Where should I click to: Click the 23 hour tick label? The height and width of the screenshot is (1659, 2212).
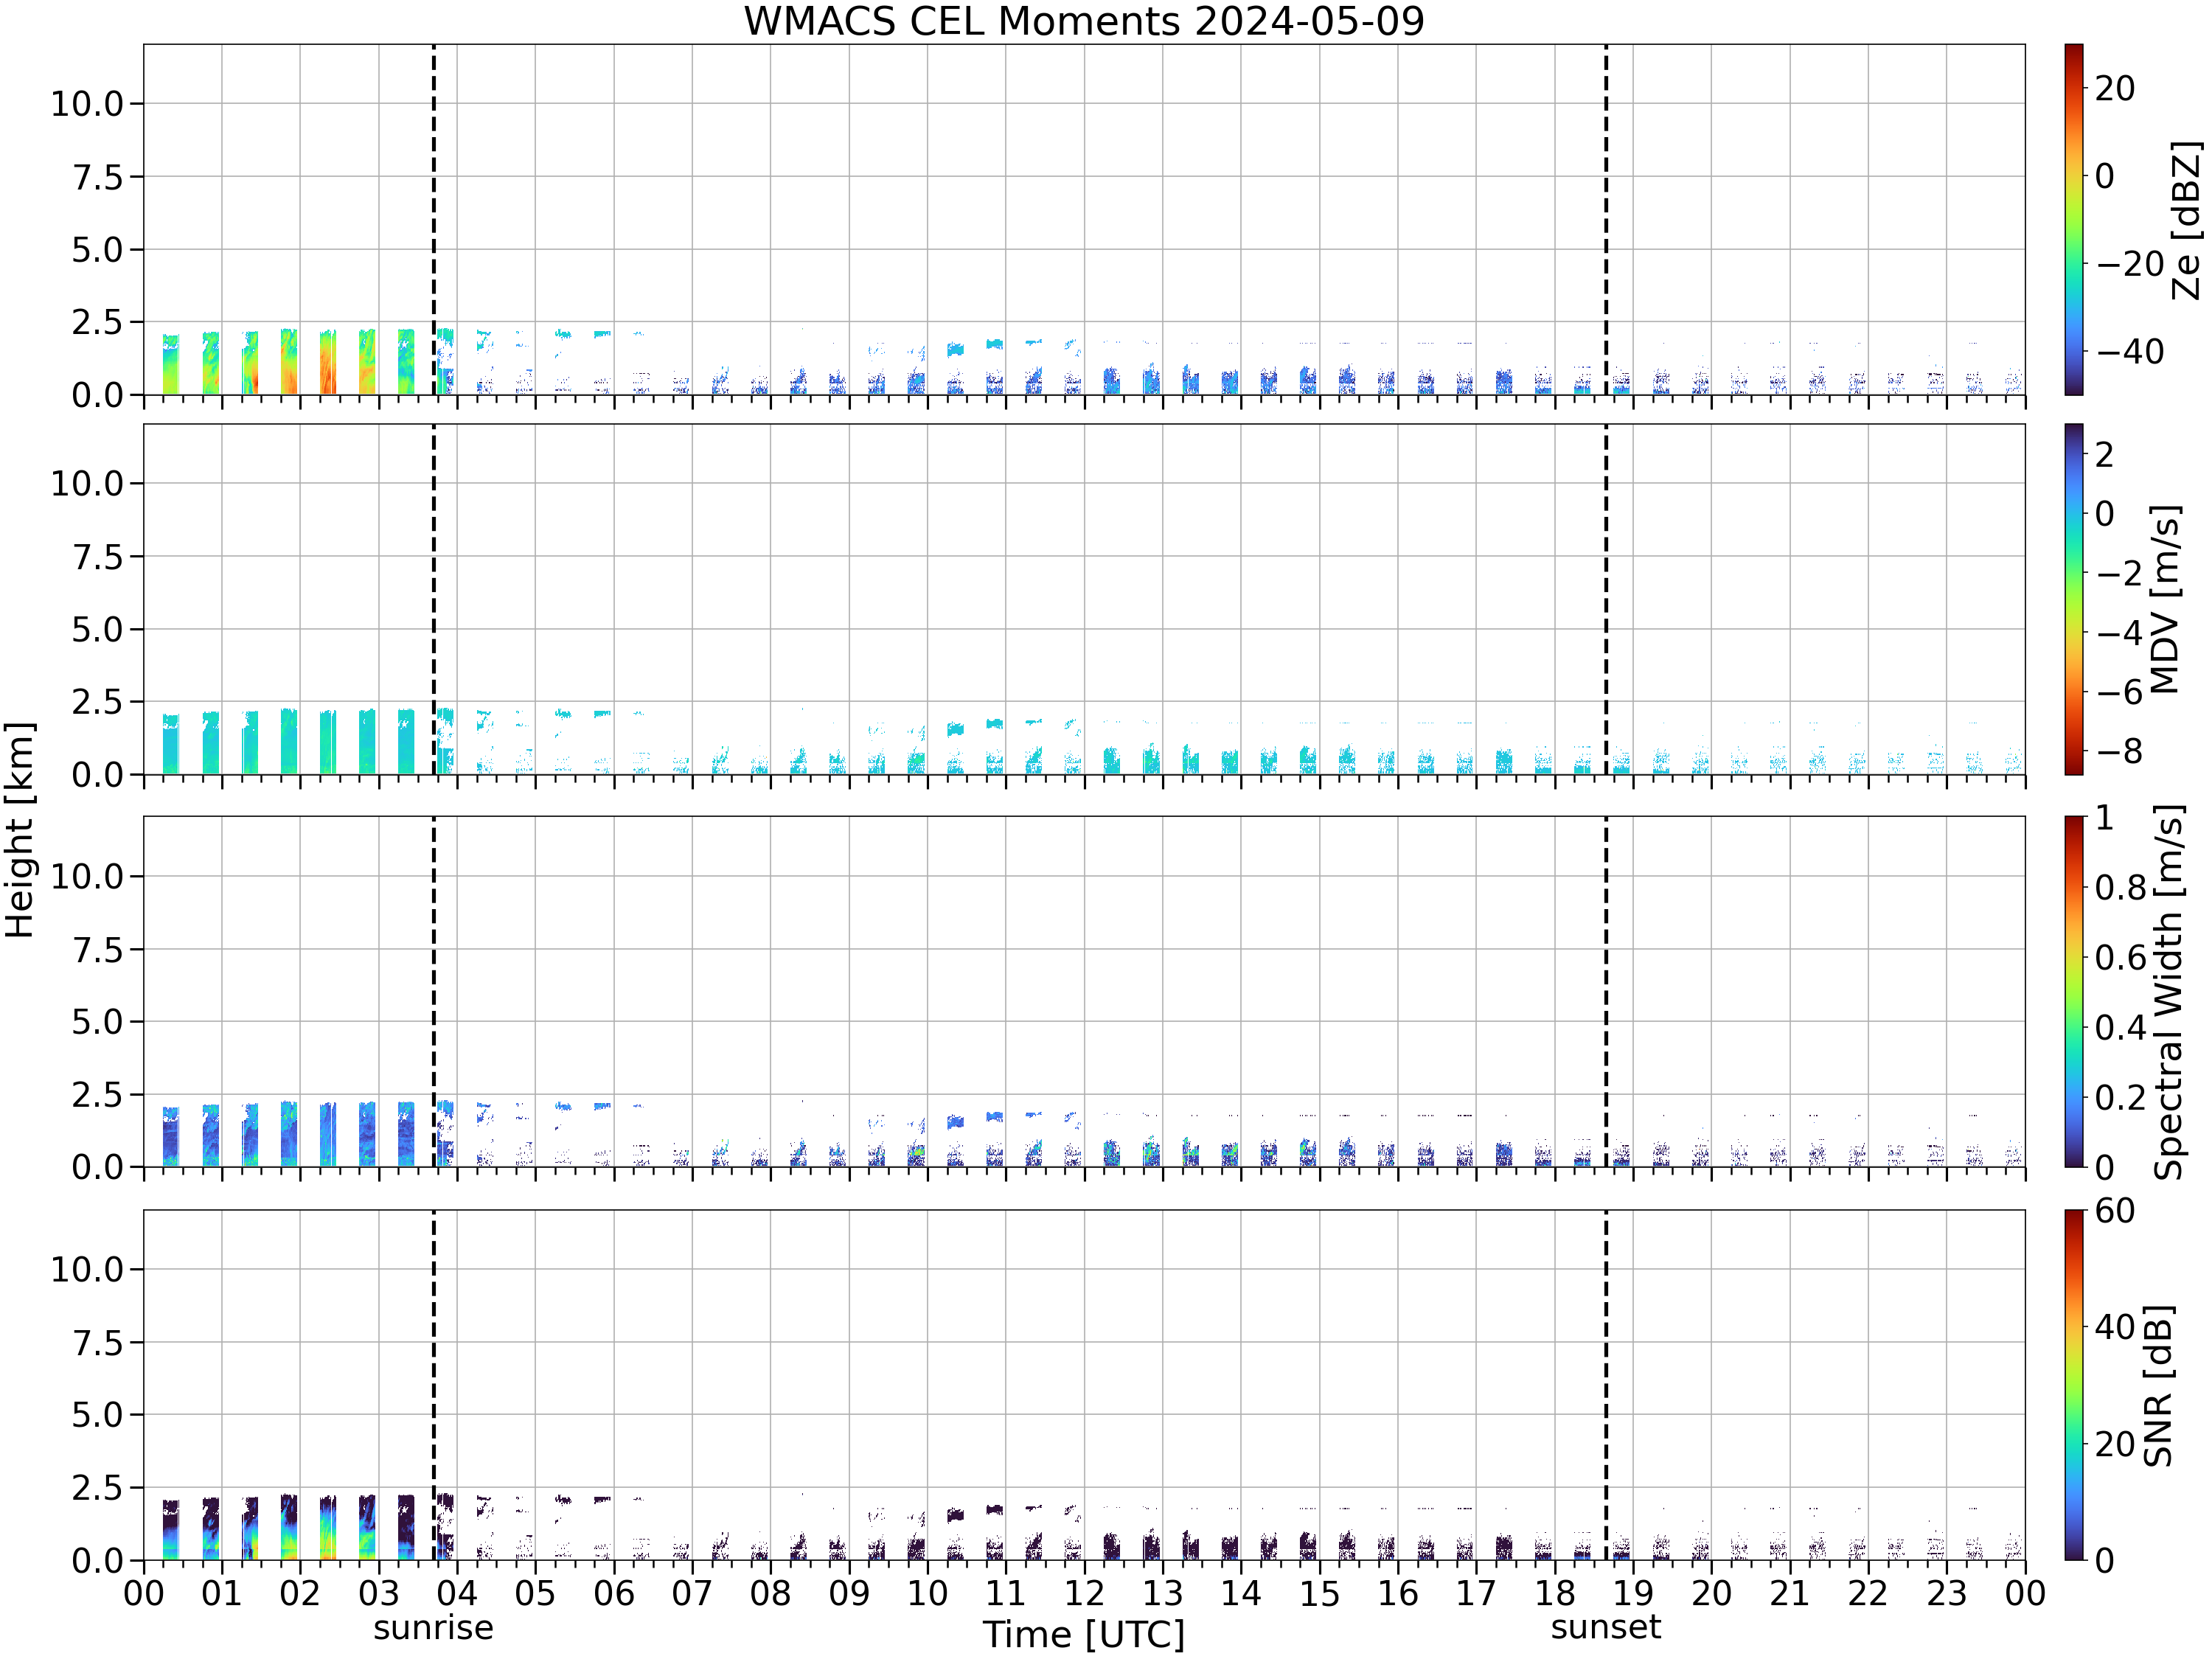1947,1593
